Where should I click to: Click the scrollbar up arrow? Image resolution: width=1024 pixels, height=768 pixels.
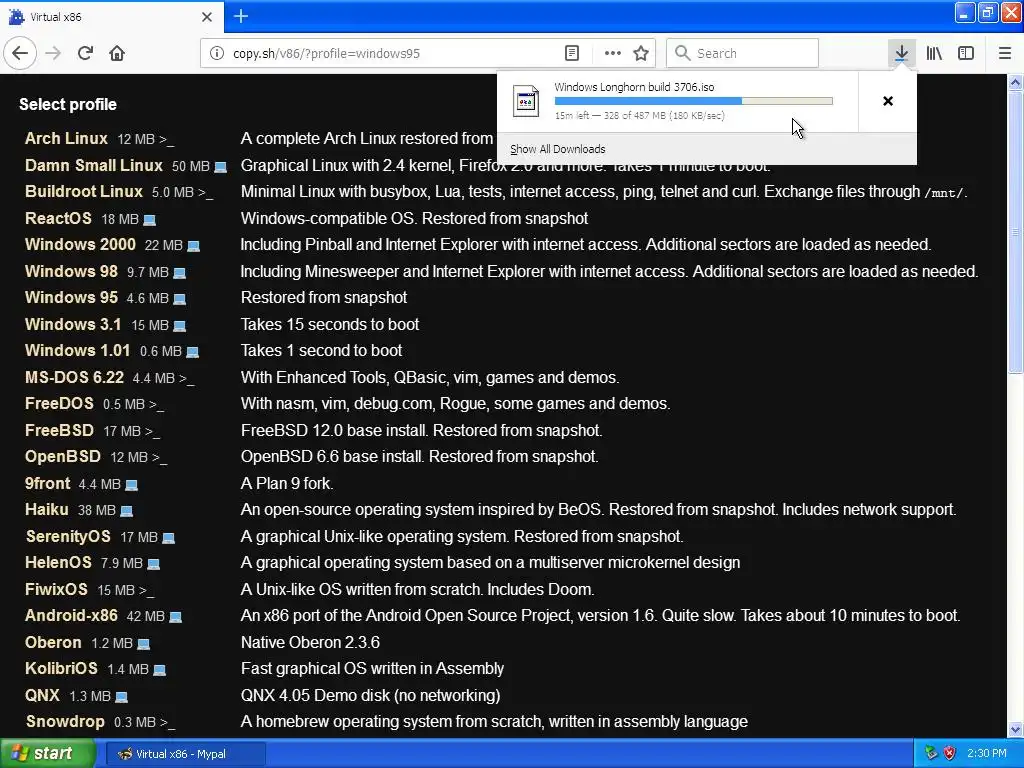(1016, 82)
